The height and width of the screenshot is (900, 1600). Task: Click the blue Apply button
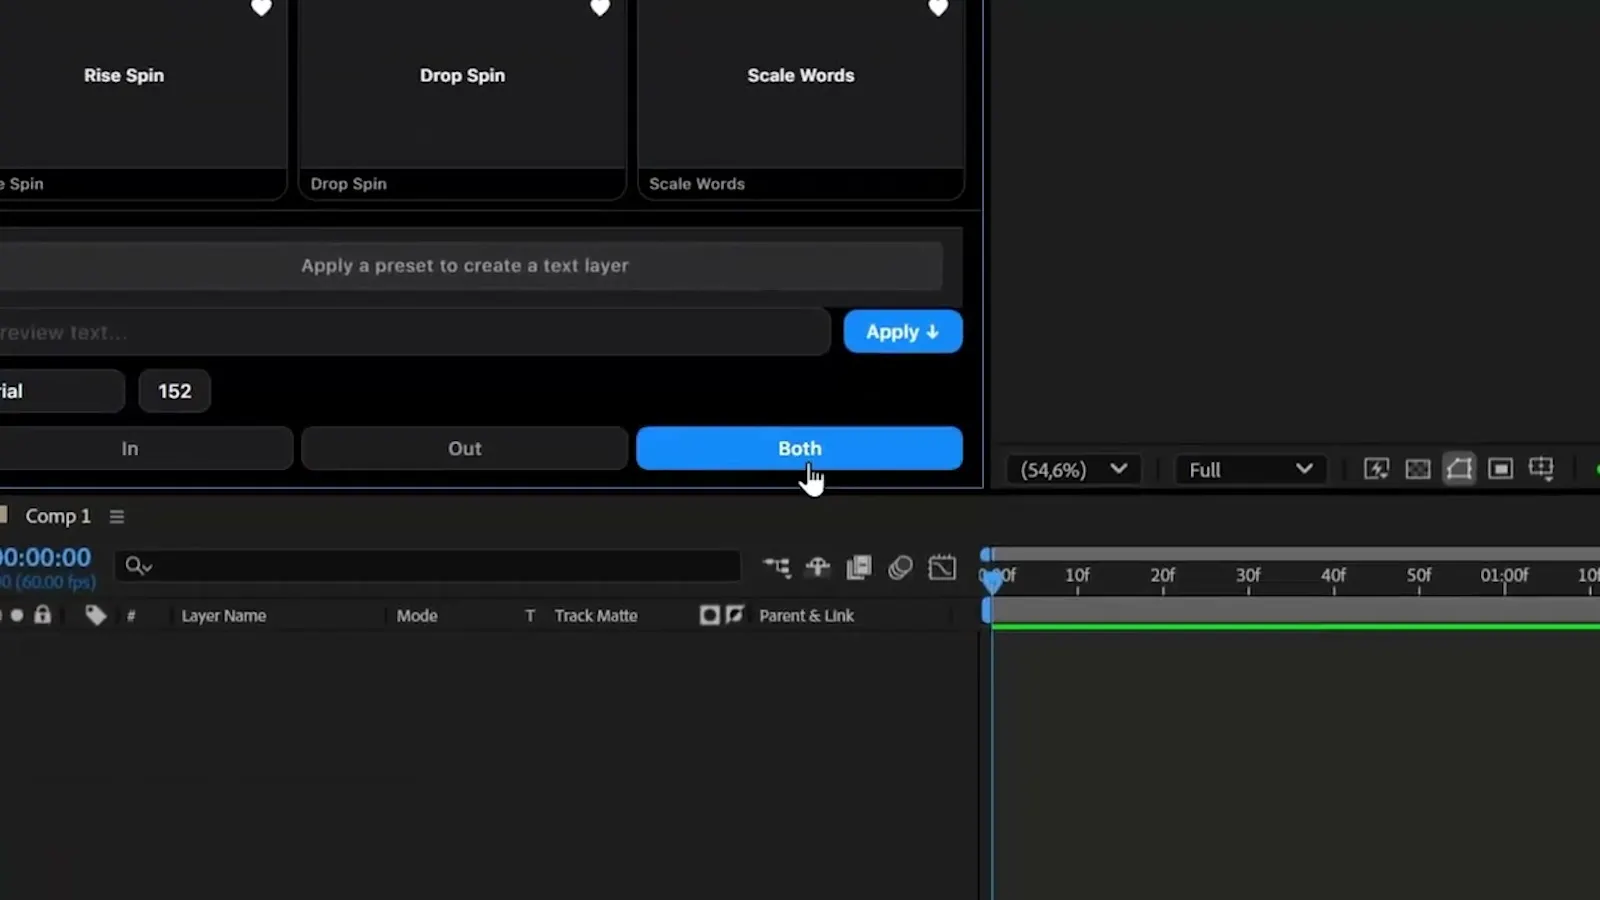pyautogui.click(x=903, y=332)
